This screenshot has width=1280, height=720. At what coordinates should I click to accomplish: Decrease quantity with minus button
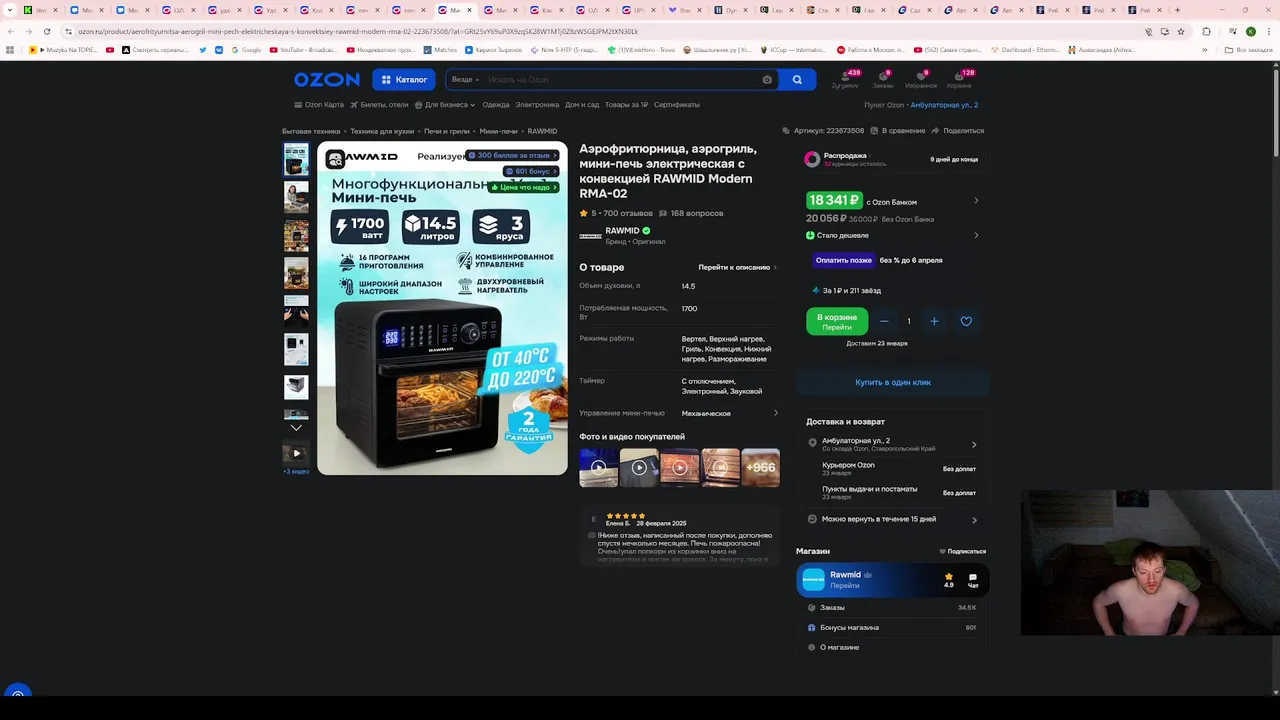pyautogui.click(x=884, y=321)
